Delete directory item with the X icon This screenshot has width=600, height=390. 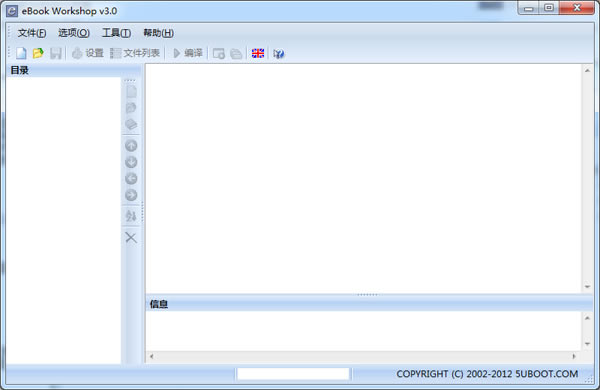point(131,238)
